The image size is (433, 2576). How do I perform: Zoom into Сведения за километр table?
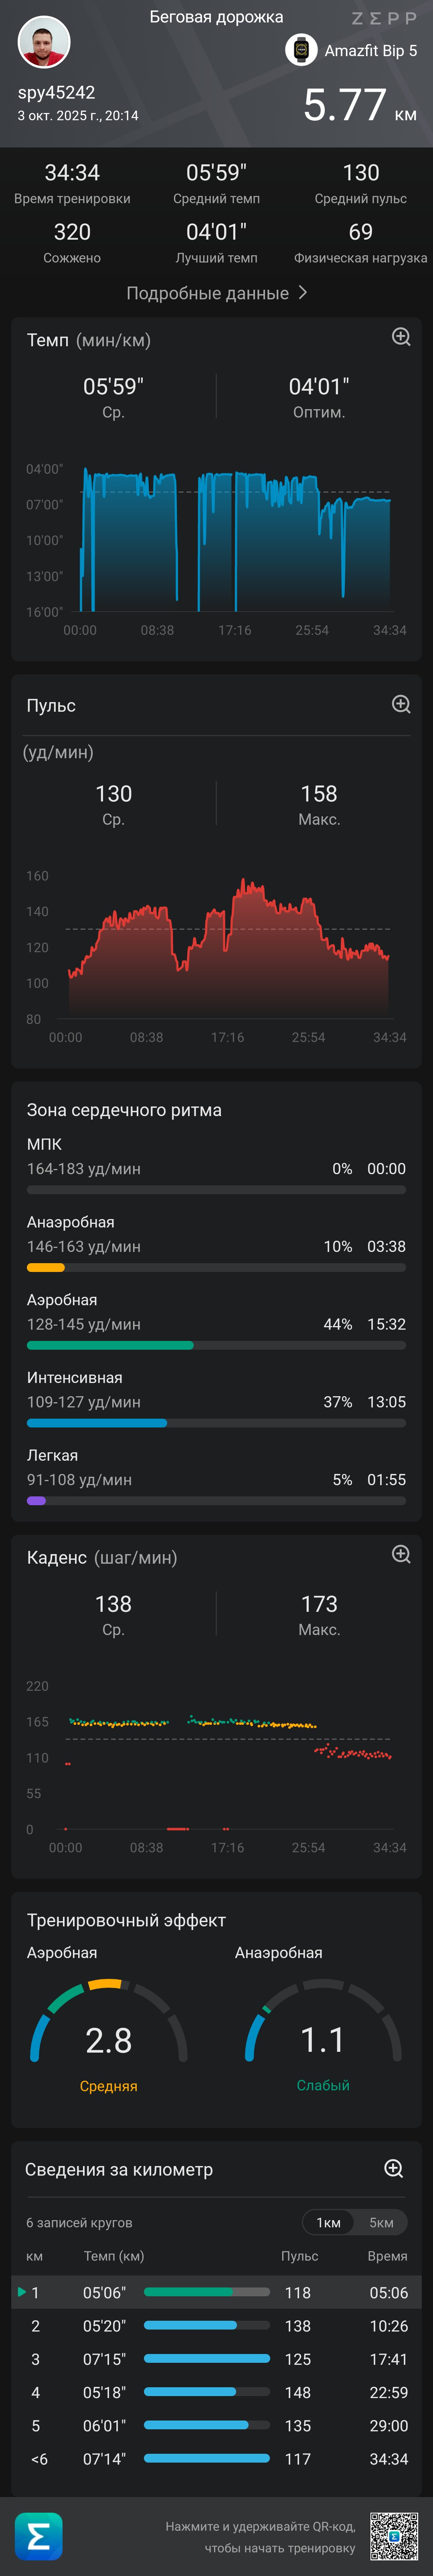click(x=394, y=2168)
